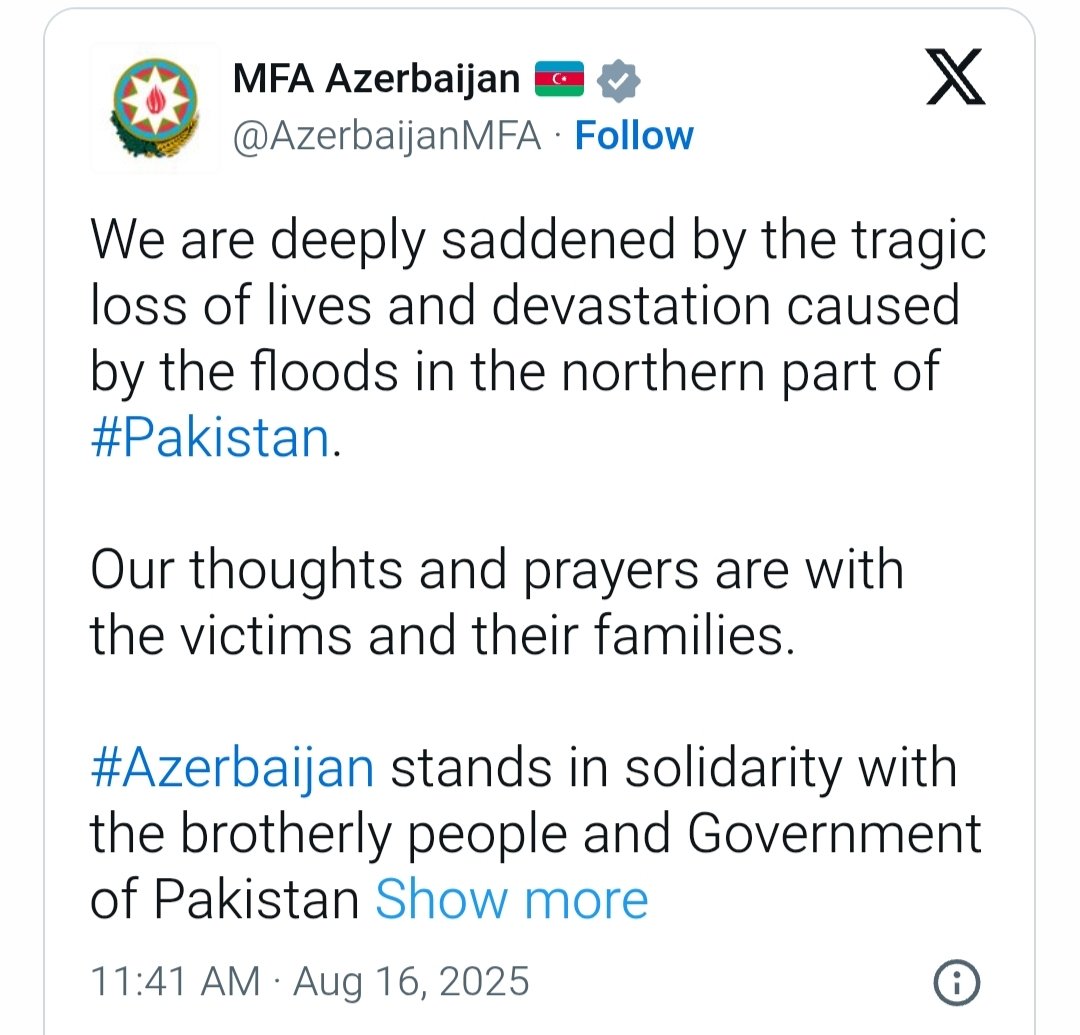The height and width of the screenshot is (1035, 1080).
Task: Open the tweet info icon
Action: (x=956, y=982)
